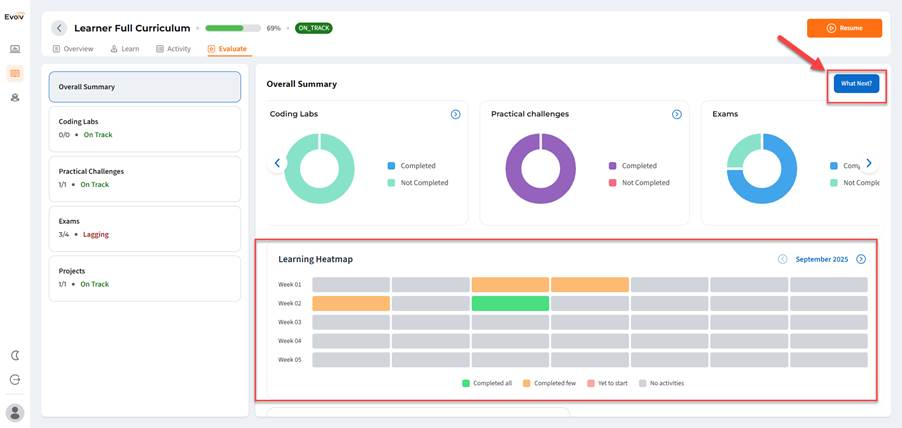Toggle dark mode with the moon icon

(15, 356)
